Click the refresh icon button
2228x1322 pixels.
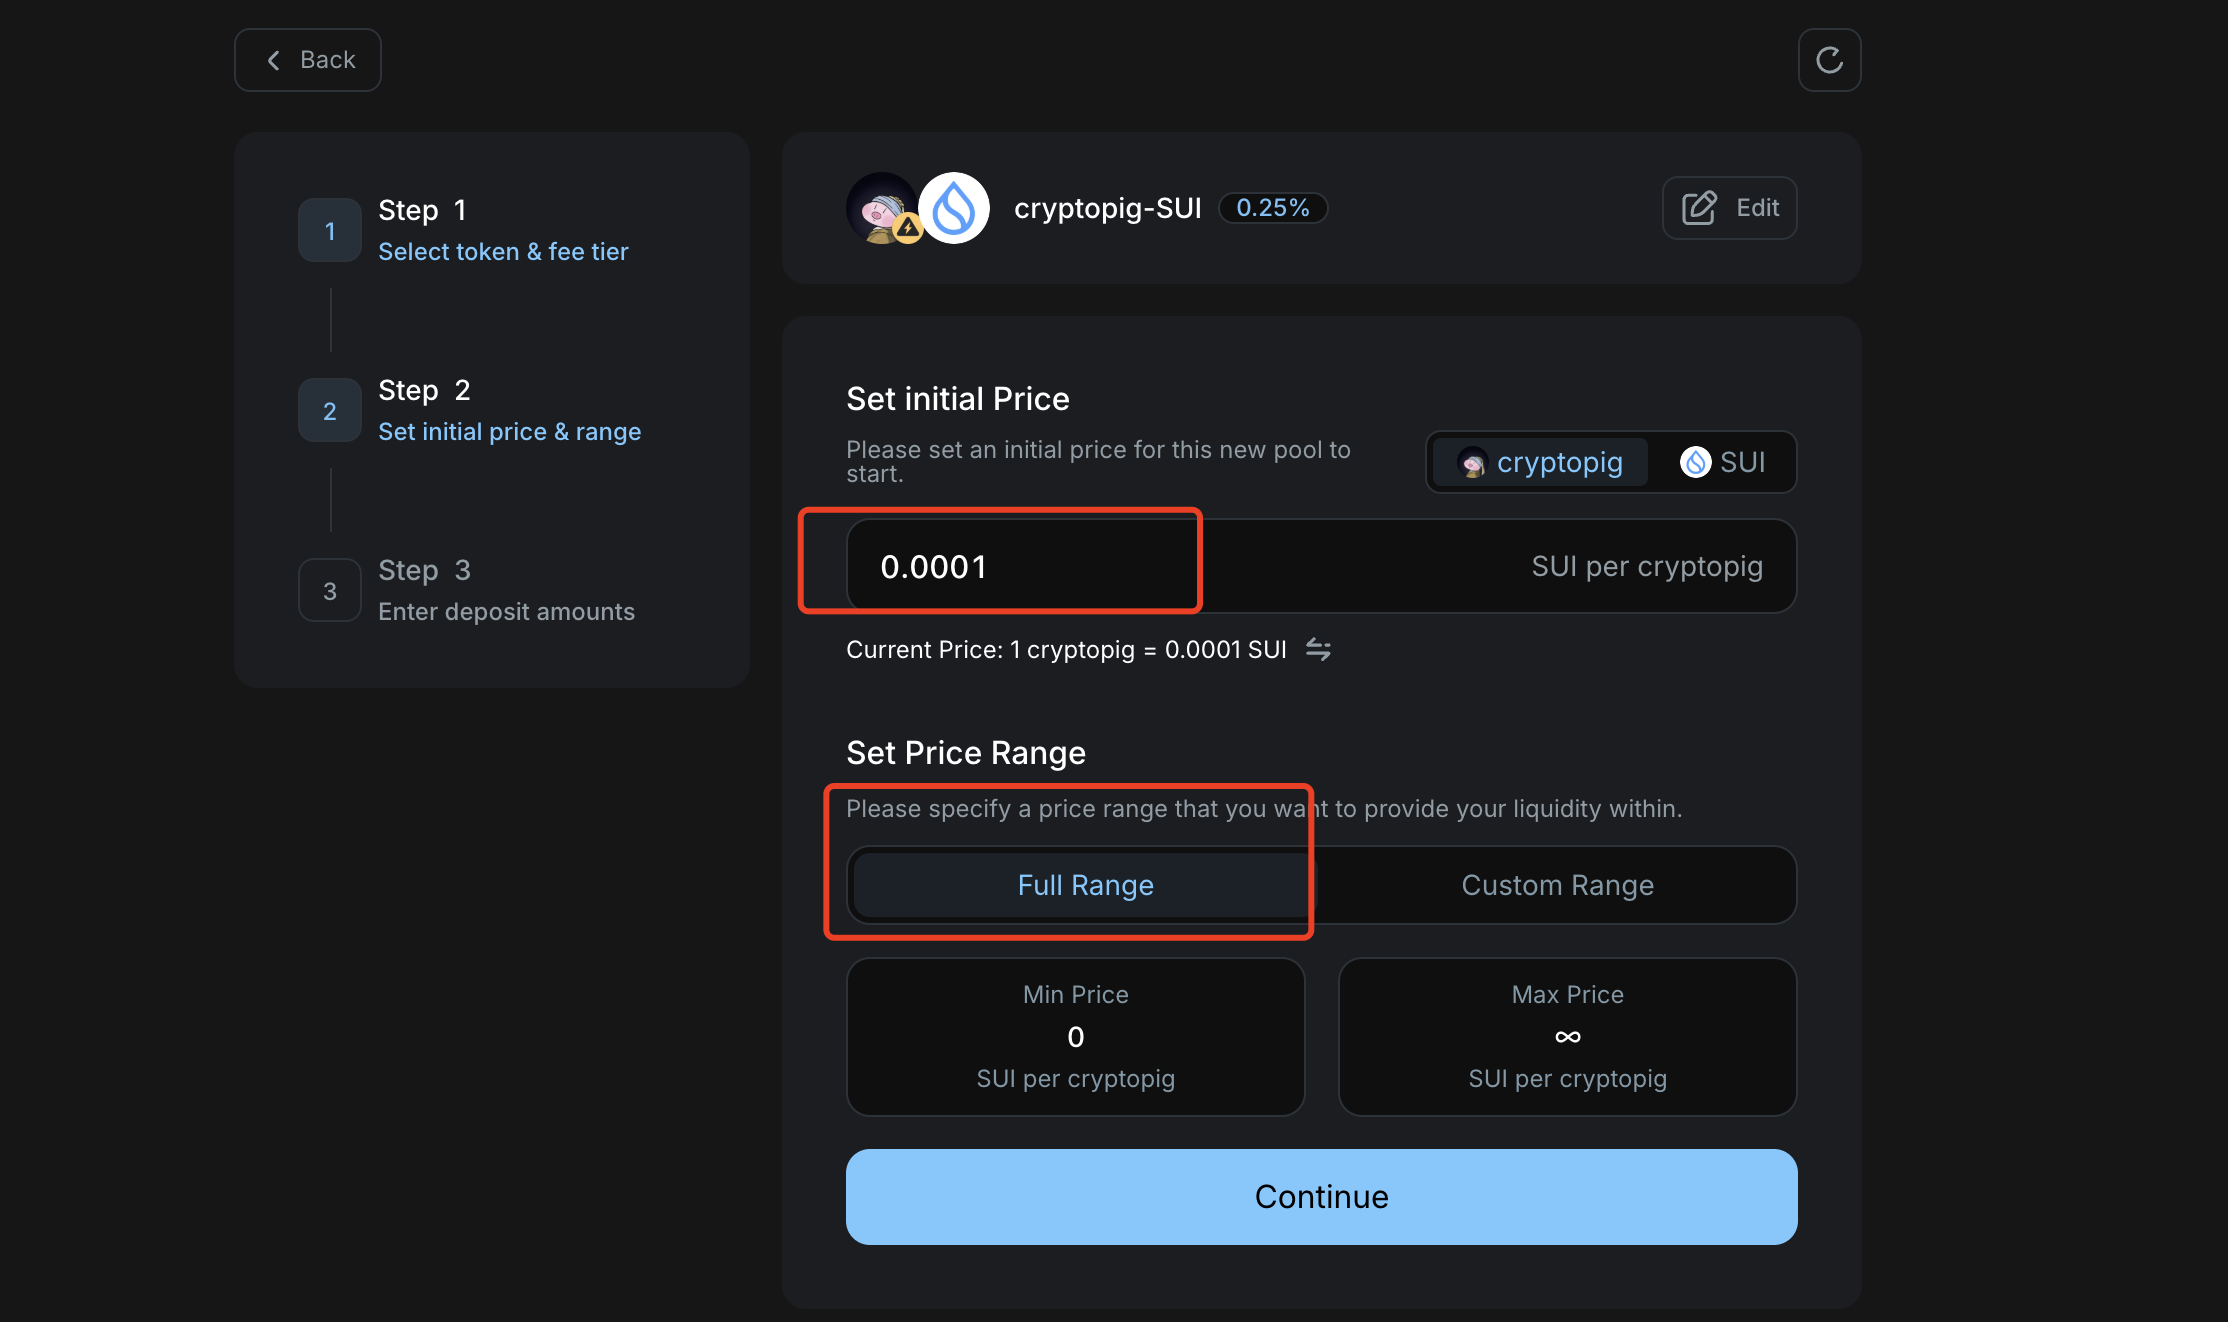(x=1829, y=60)
